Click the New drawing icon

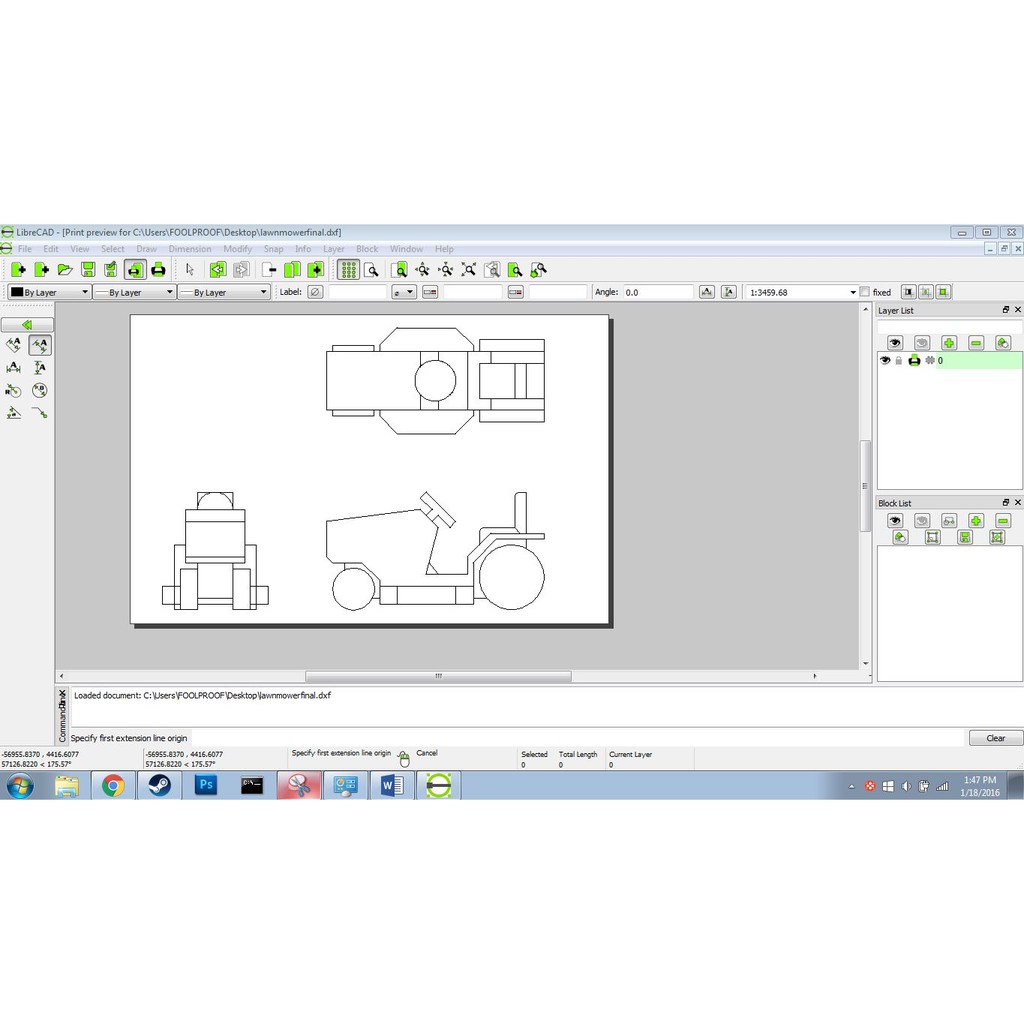pyautogui.click(x=18, y=270)
